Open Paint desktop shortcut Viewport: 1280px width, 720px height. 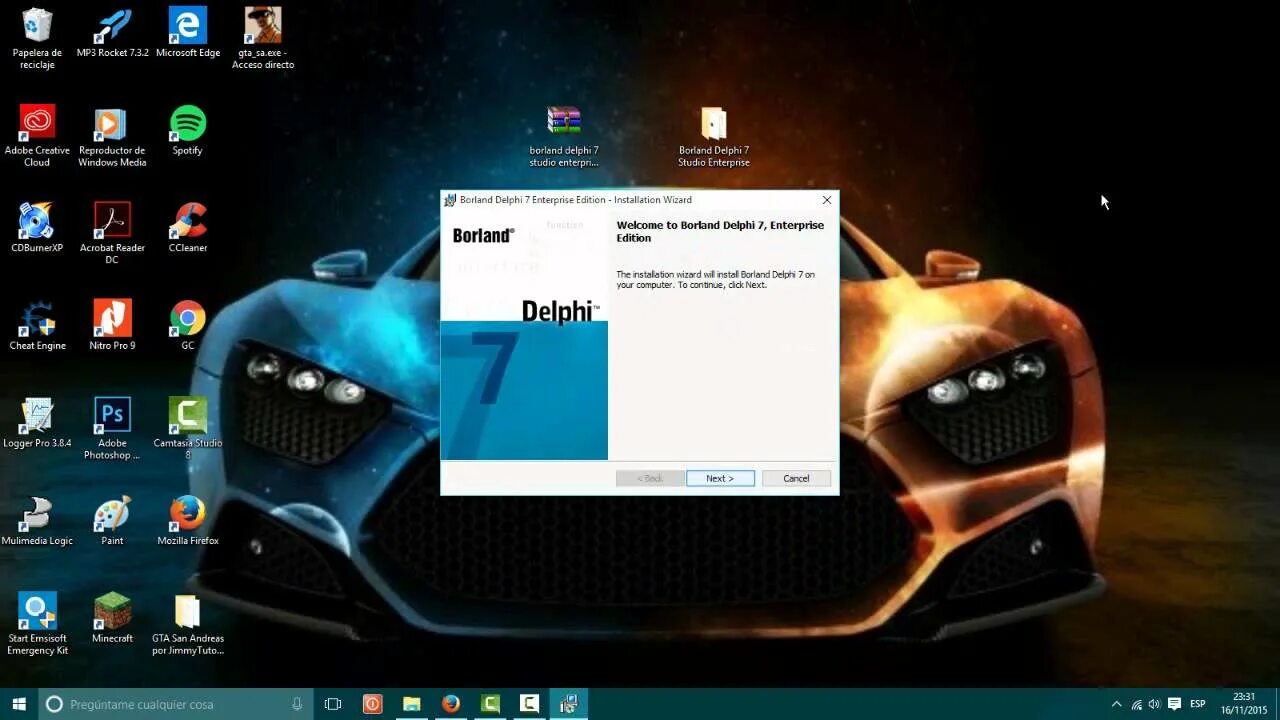coord(112,521)
